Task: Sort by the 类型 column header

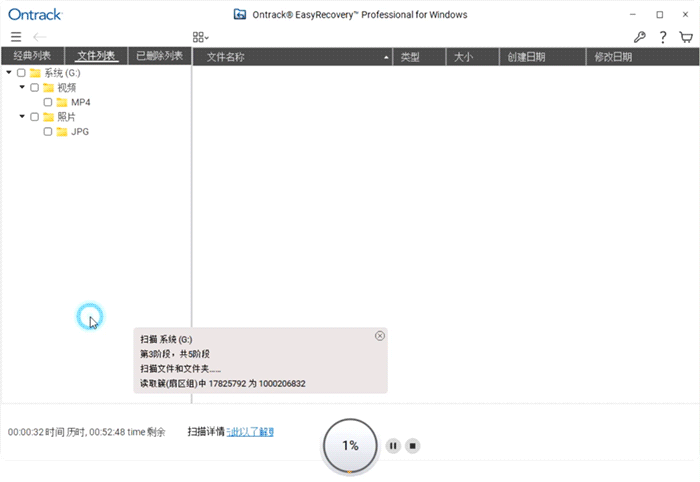Action: click(x=419, y=57)
